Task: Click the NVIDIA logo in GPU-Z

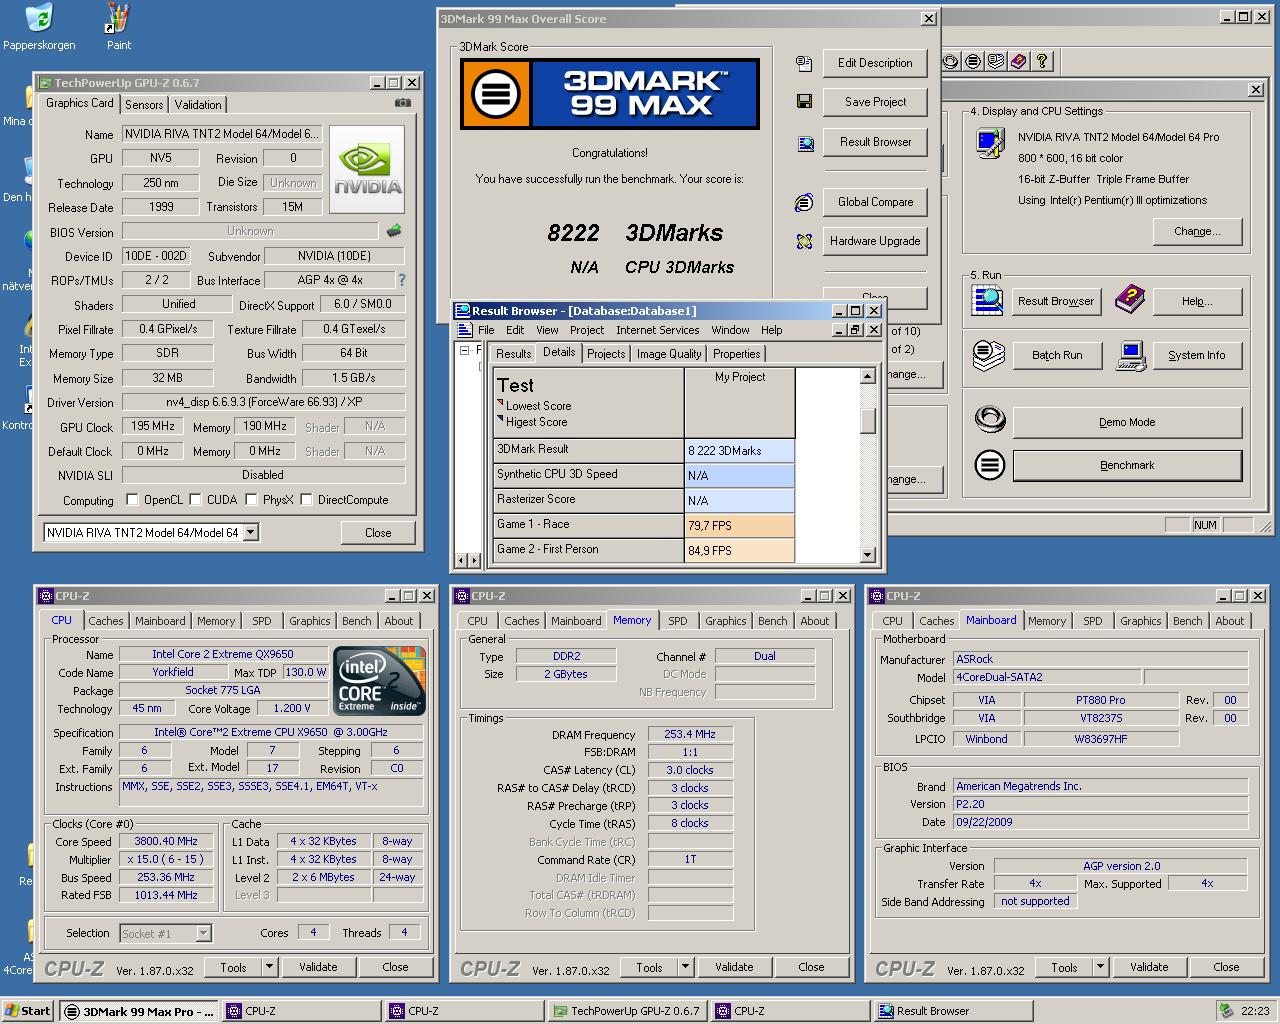Action: tap(367, 169)
